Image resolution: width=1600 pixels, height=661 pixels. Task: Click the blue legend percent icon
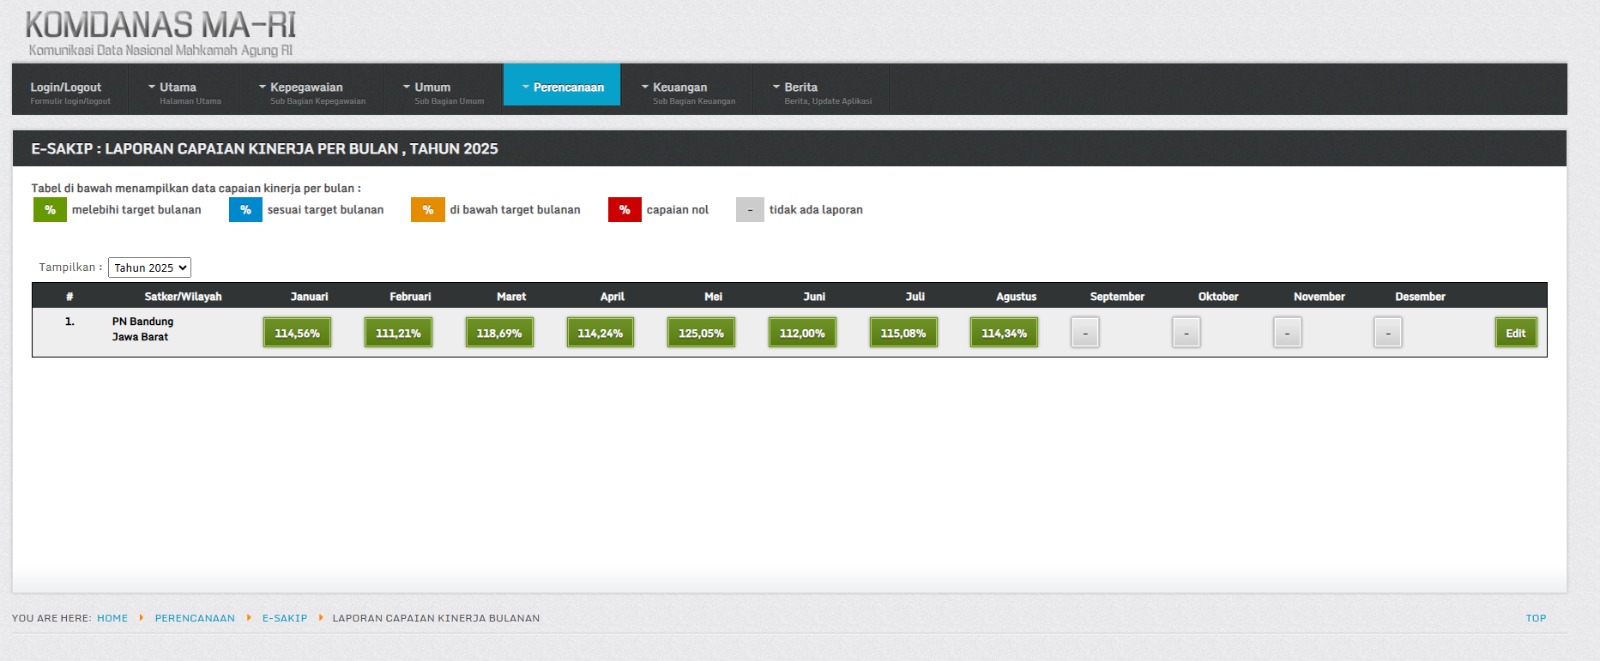pyautogui.click(x=245, y=210)
